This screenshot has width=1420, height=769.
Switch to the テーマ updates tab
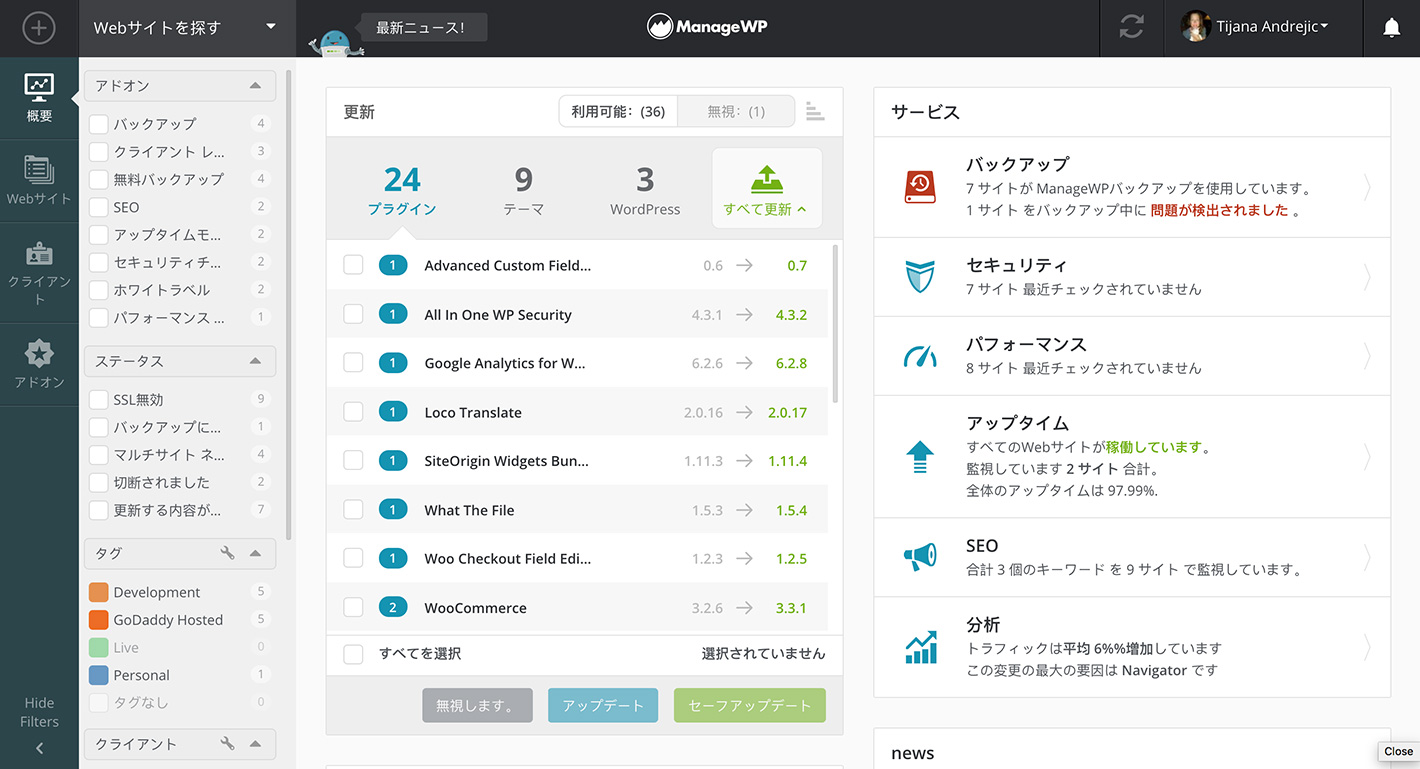tap(523, 190)
